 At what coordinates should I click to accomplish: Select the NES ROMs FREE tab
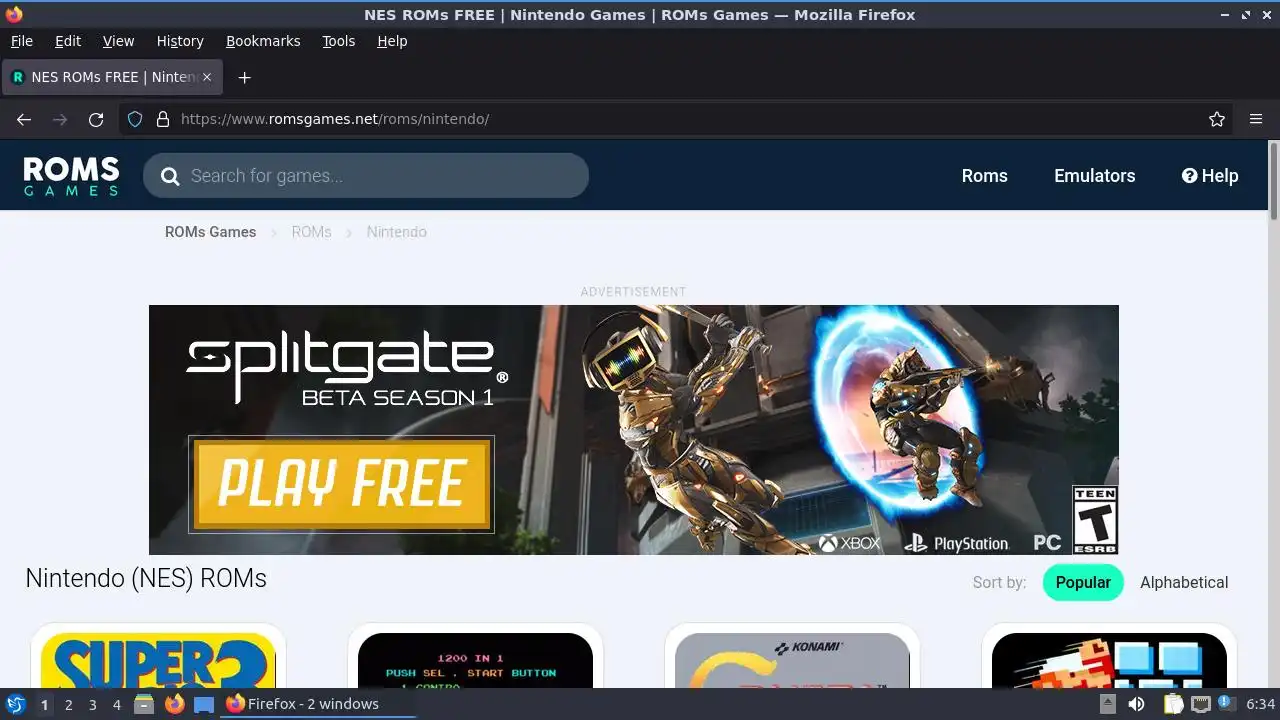click(x=112, y=77)
